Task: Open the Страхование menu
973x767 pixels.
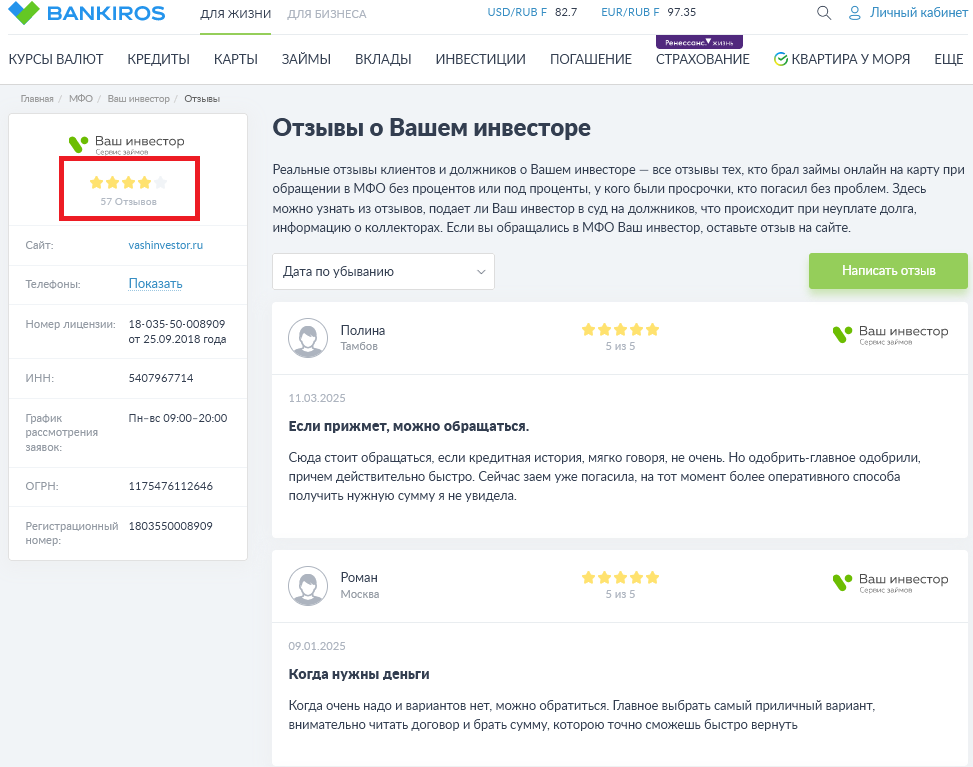Action: [702, 60]
